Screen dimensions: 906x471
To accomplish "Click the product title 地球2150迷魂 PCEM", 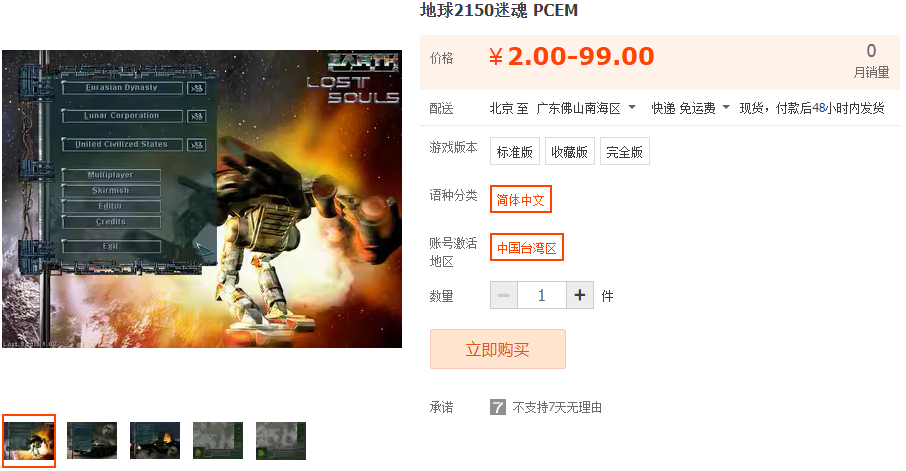I will 499,10.
